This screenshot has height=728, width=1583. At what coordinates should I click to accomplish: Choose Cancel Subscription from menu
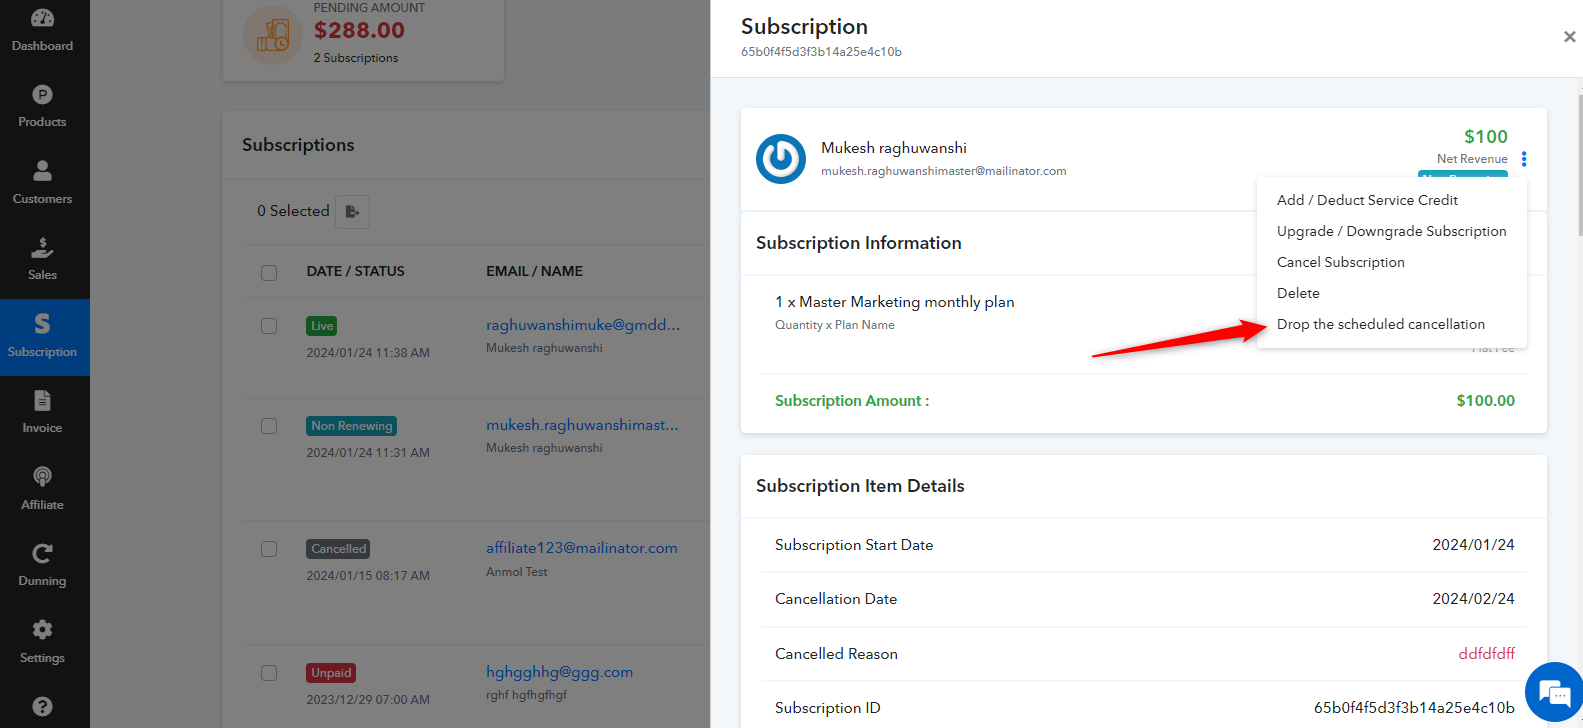click(1341, 262)
